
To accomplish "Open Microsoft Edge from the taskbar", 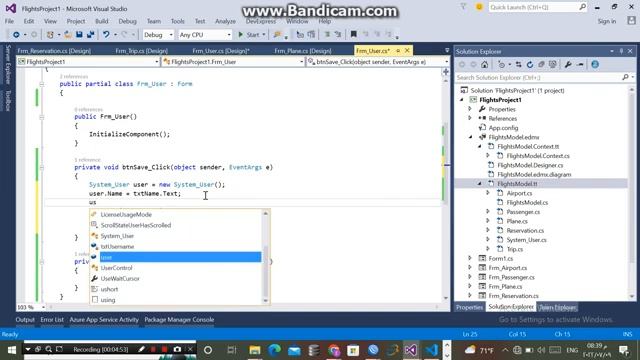I will point(274,350).
